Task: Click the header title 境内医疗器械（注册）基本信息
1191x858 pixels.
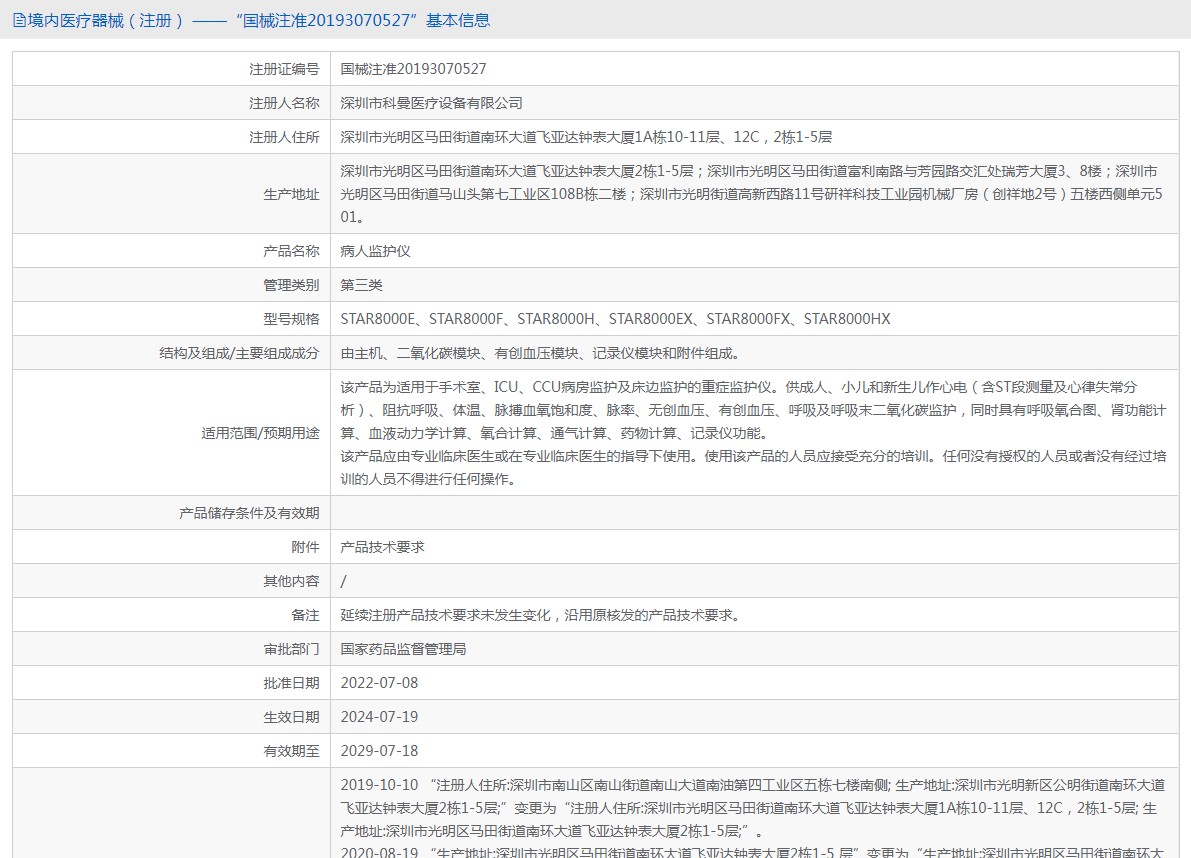Action: (259, 21)
